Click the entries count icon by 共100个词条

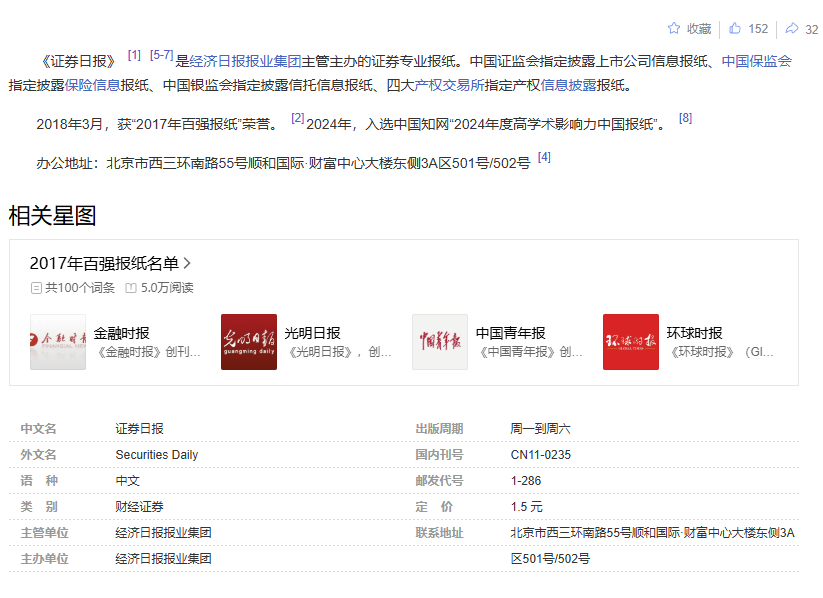[36, 288]
